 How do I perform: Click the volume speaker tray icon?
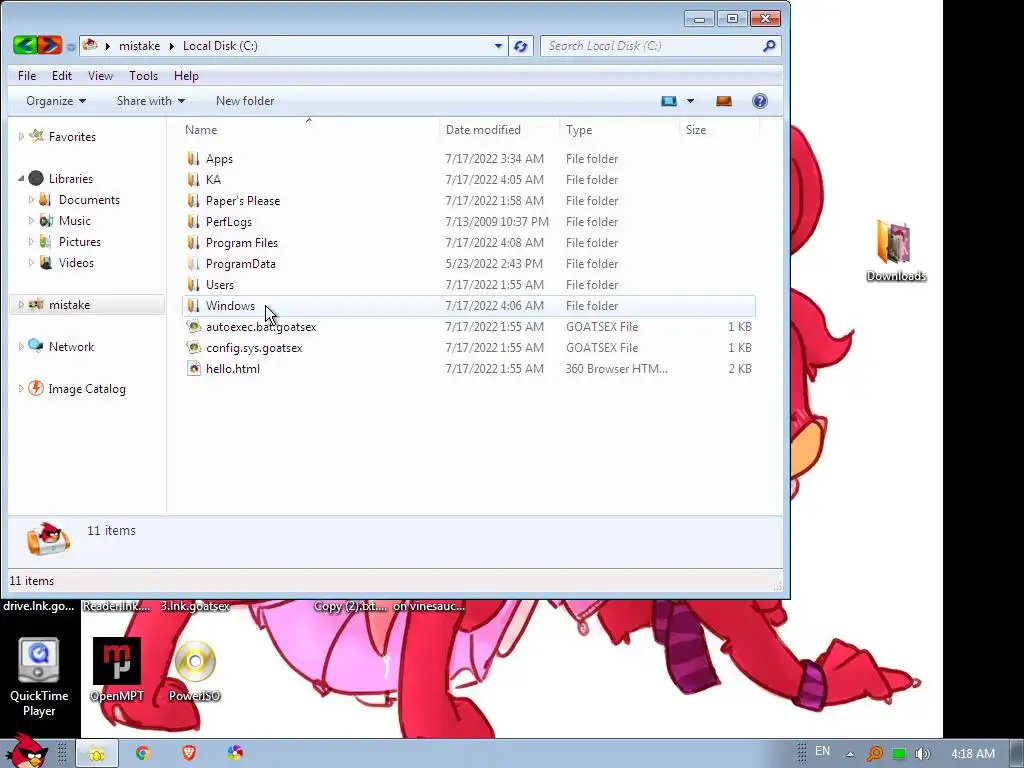tap(922, 754)
